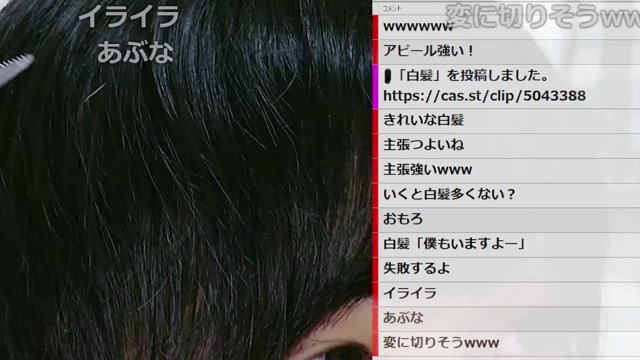Click the 変に切りそうwww overlay at the top
Screen dimensions: 640x360
point(543,16)
